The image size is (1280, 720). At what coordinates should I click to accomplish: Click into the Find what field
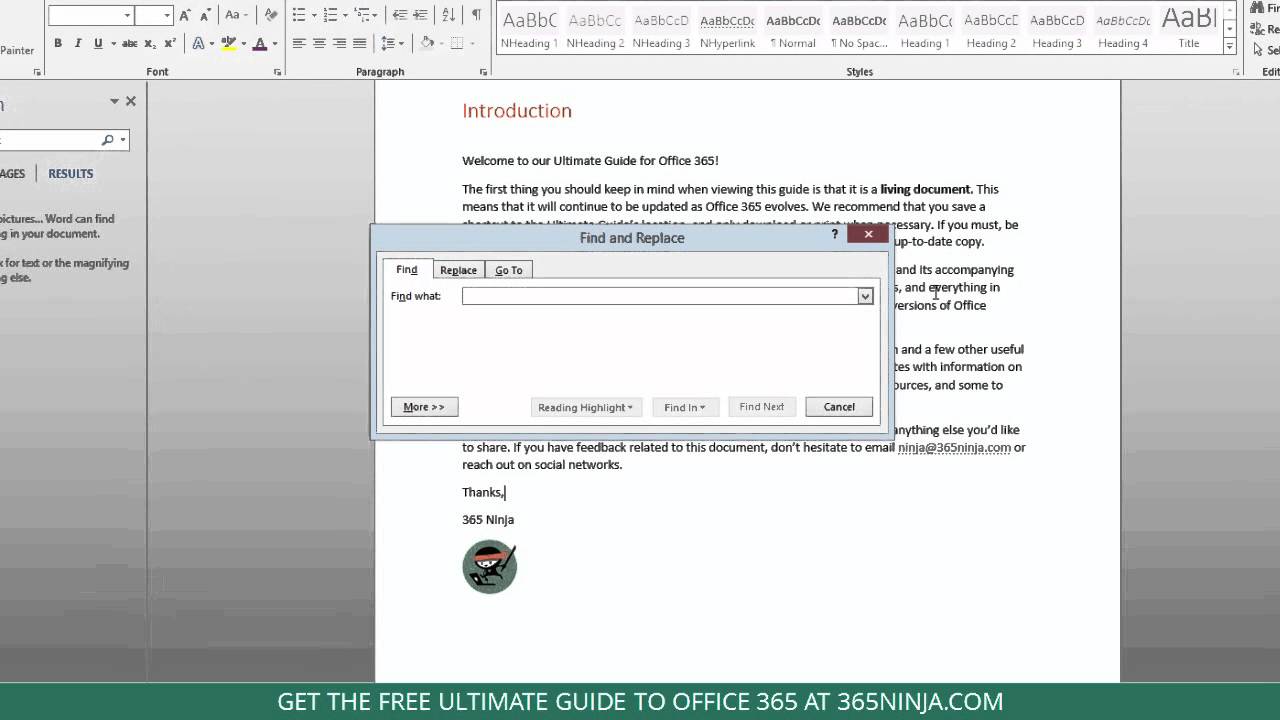[x=660, y=296]
